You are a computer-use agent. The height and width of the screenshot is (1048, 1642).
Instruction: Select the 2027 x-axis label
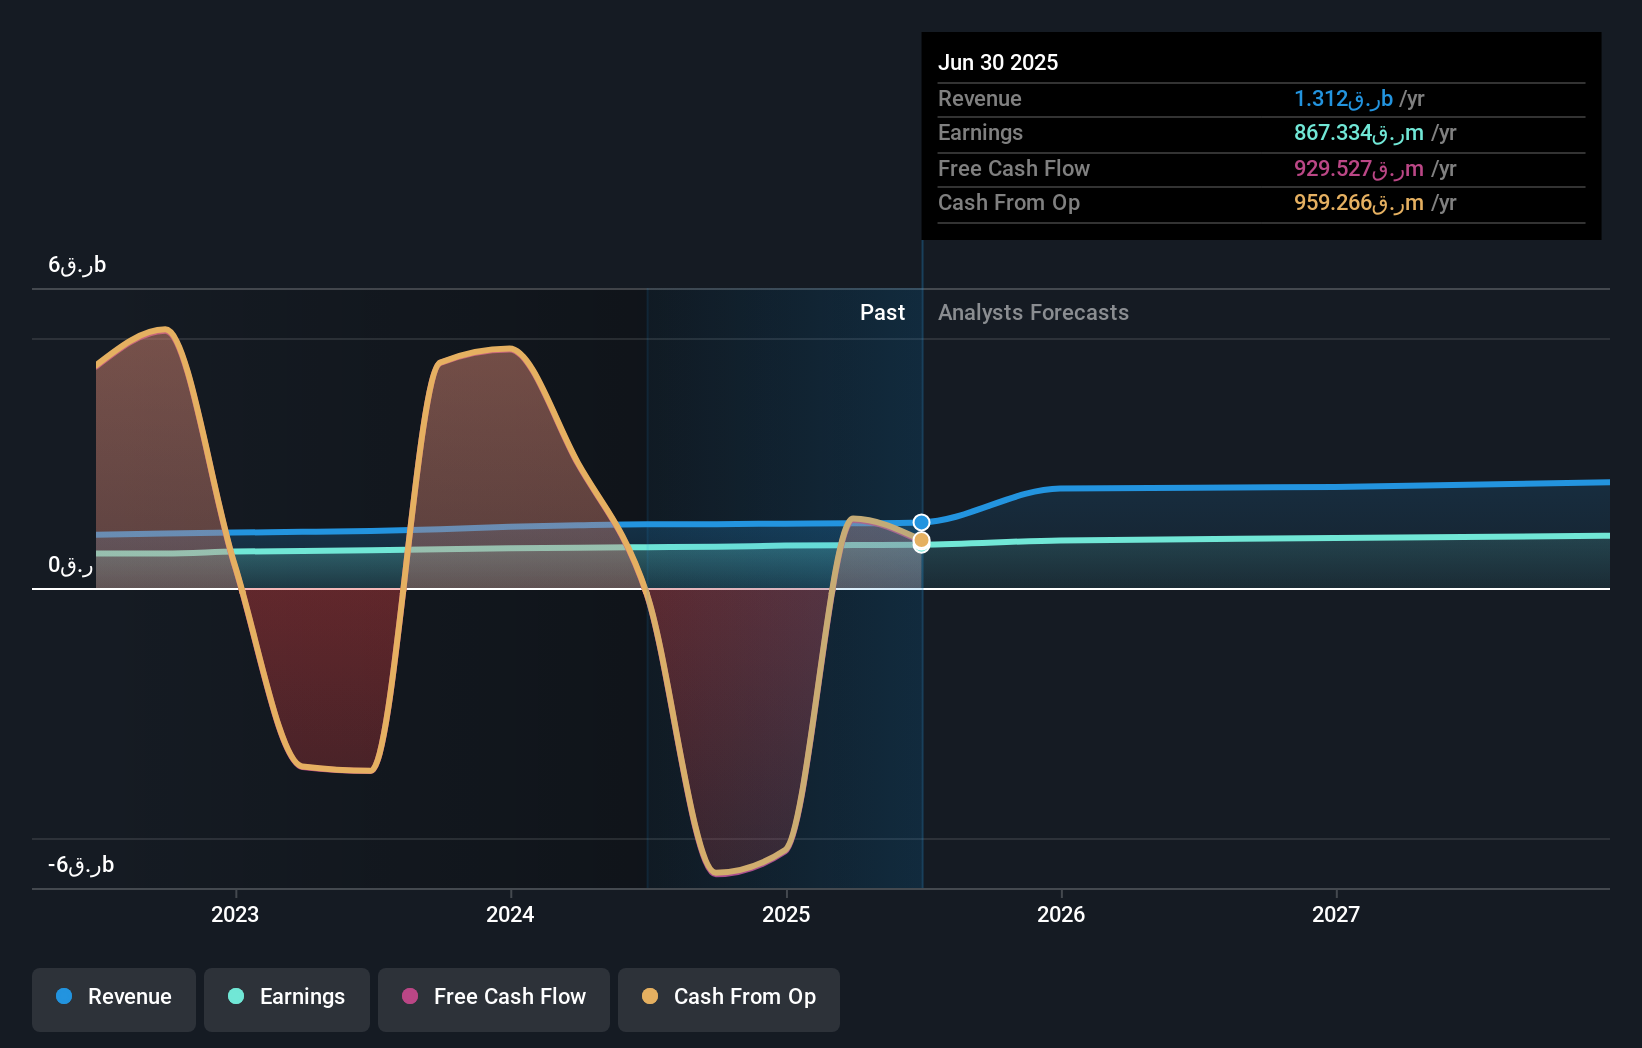coord(1336,914)
